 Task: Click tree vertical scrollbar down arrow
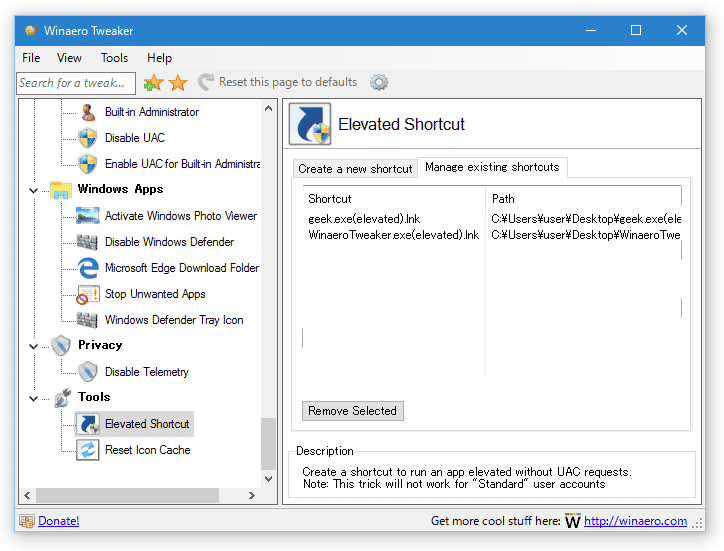(x=268, y=478)
